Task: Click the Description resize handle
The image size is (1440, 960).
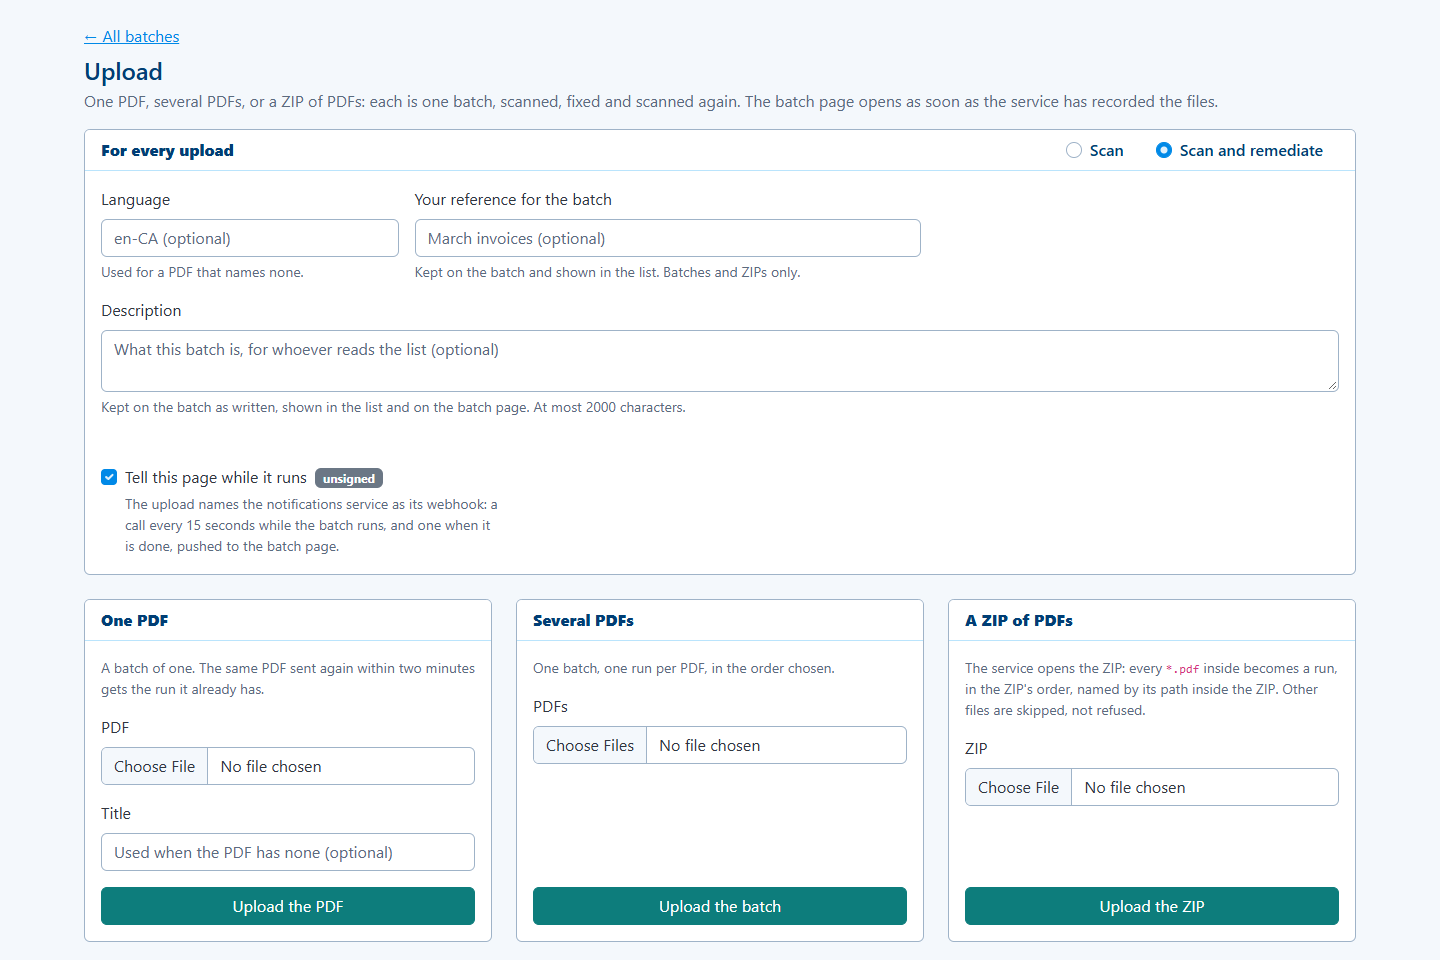Action: tap(1332, 385)
